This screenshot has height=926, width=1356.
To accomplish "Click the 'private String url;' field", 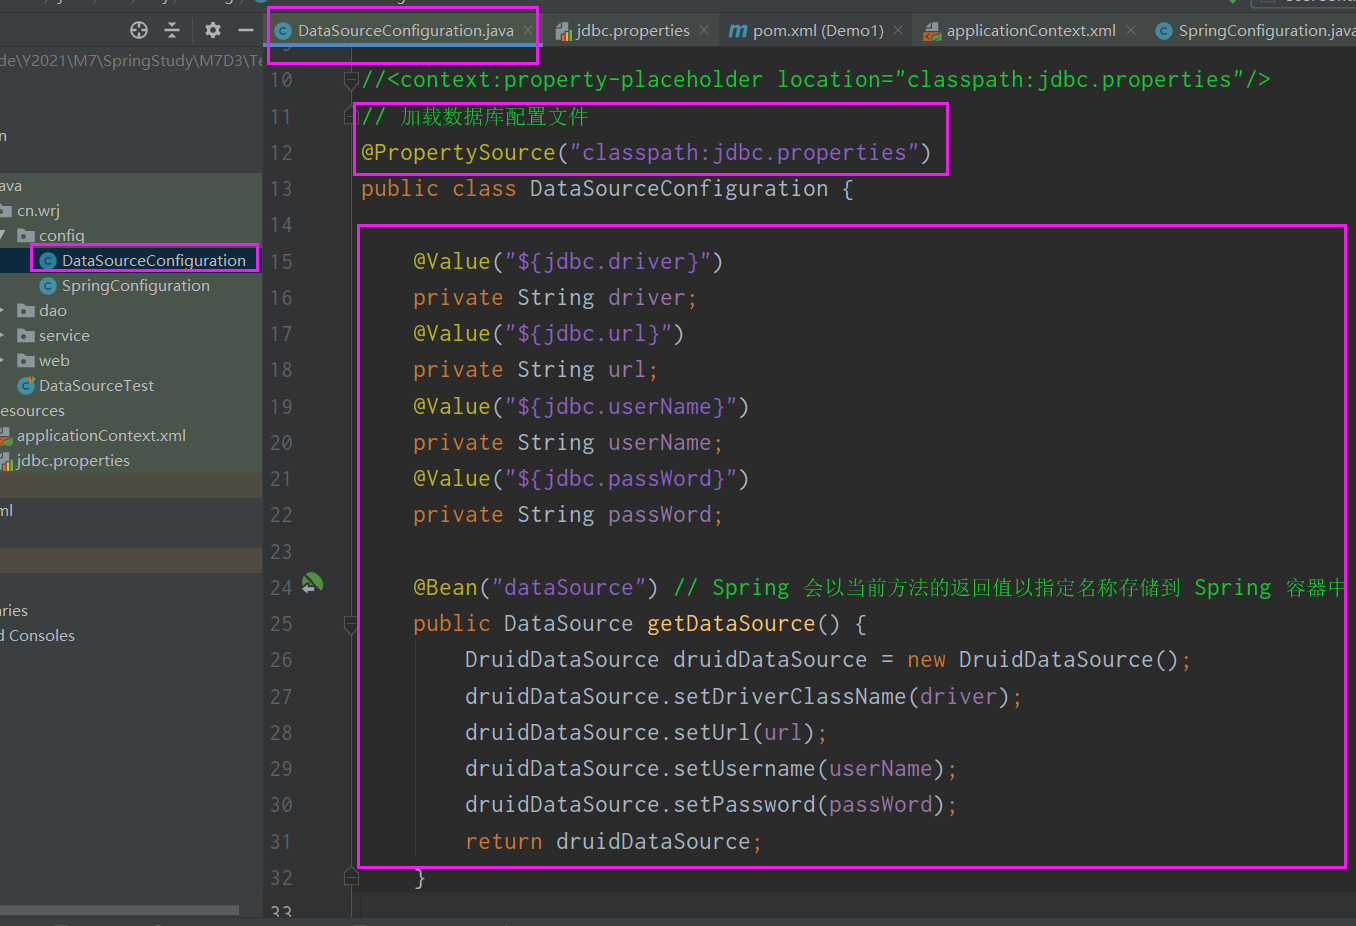I will coord(535,370).
